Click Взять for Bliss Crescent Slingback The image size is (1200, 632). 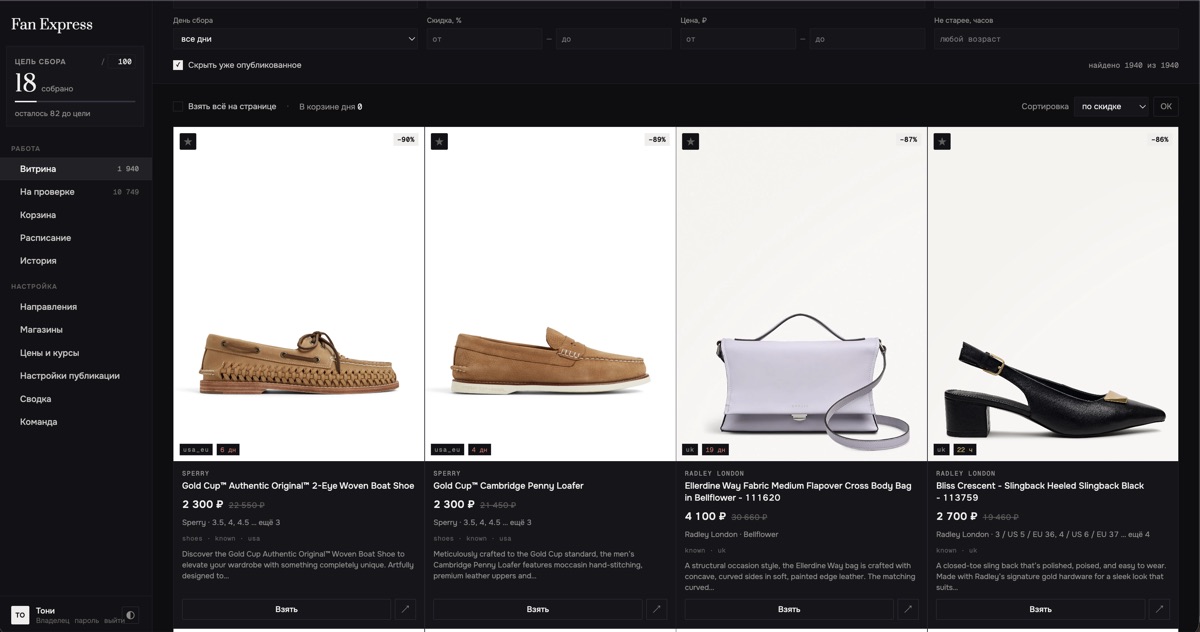point(1040,609)
